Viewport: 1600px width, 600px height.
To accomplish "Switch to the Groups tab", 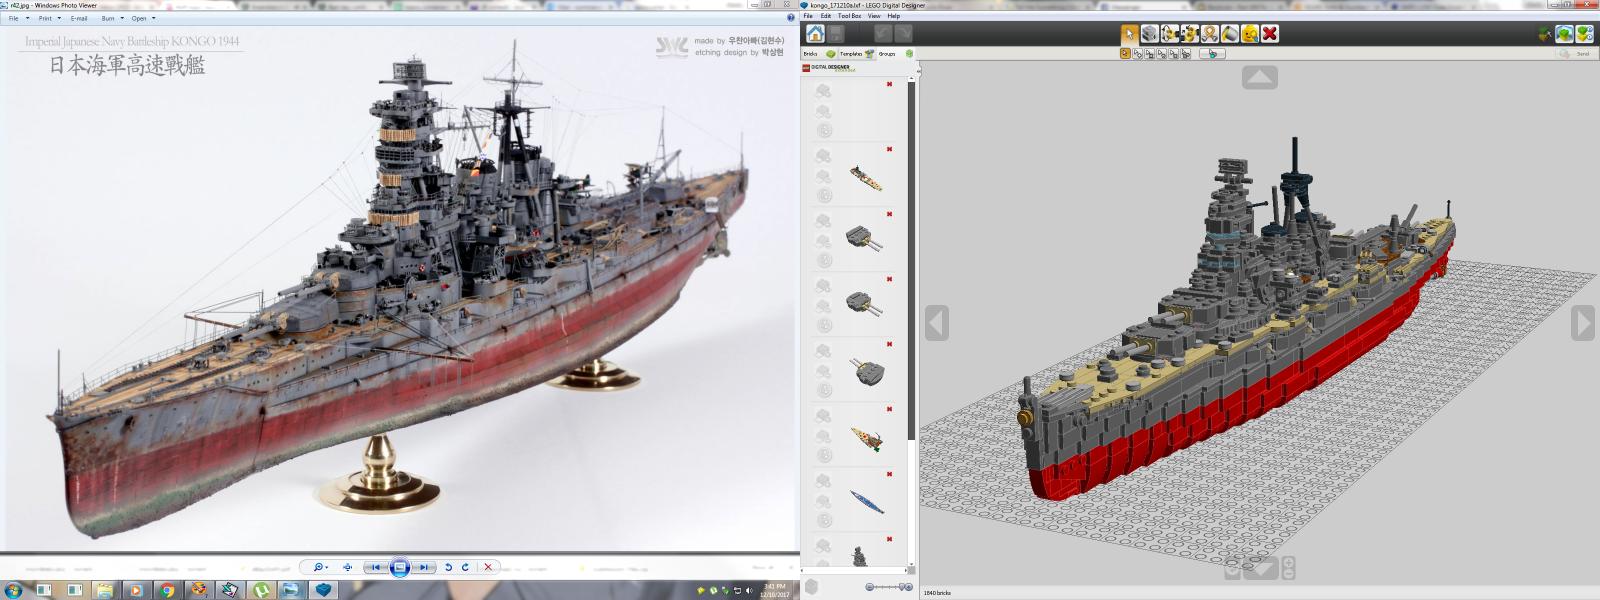I will click(x=887, y=54).
